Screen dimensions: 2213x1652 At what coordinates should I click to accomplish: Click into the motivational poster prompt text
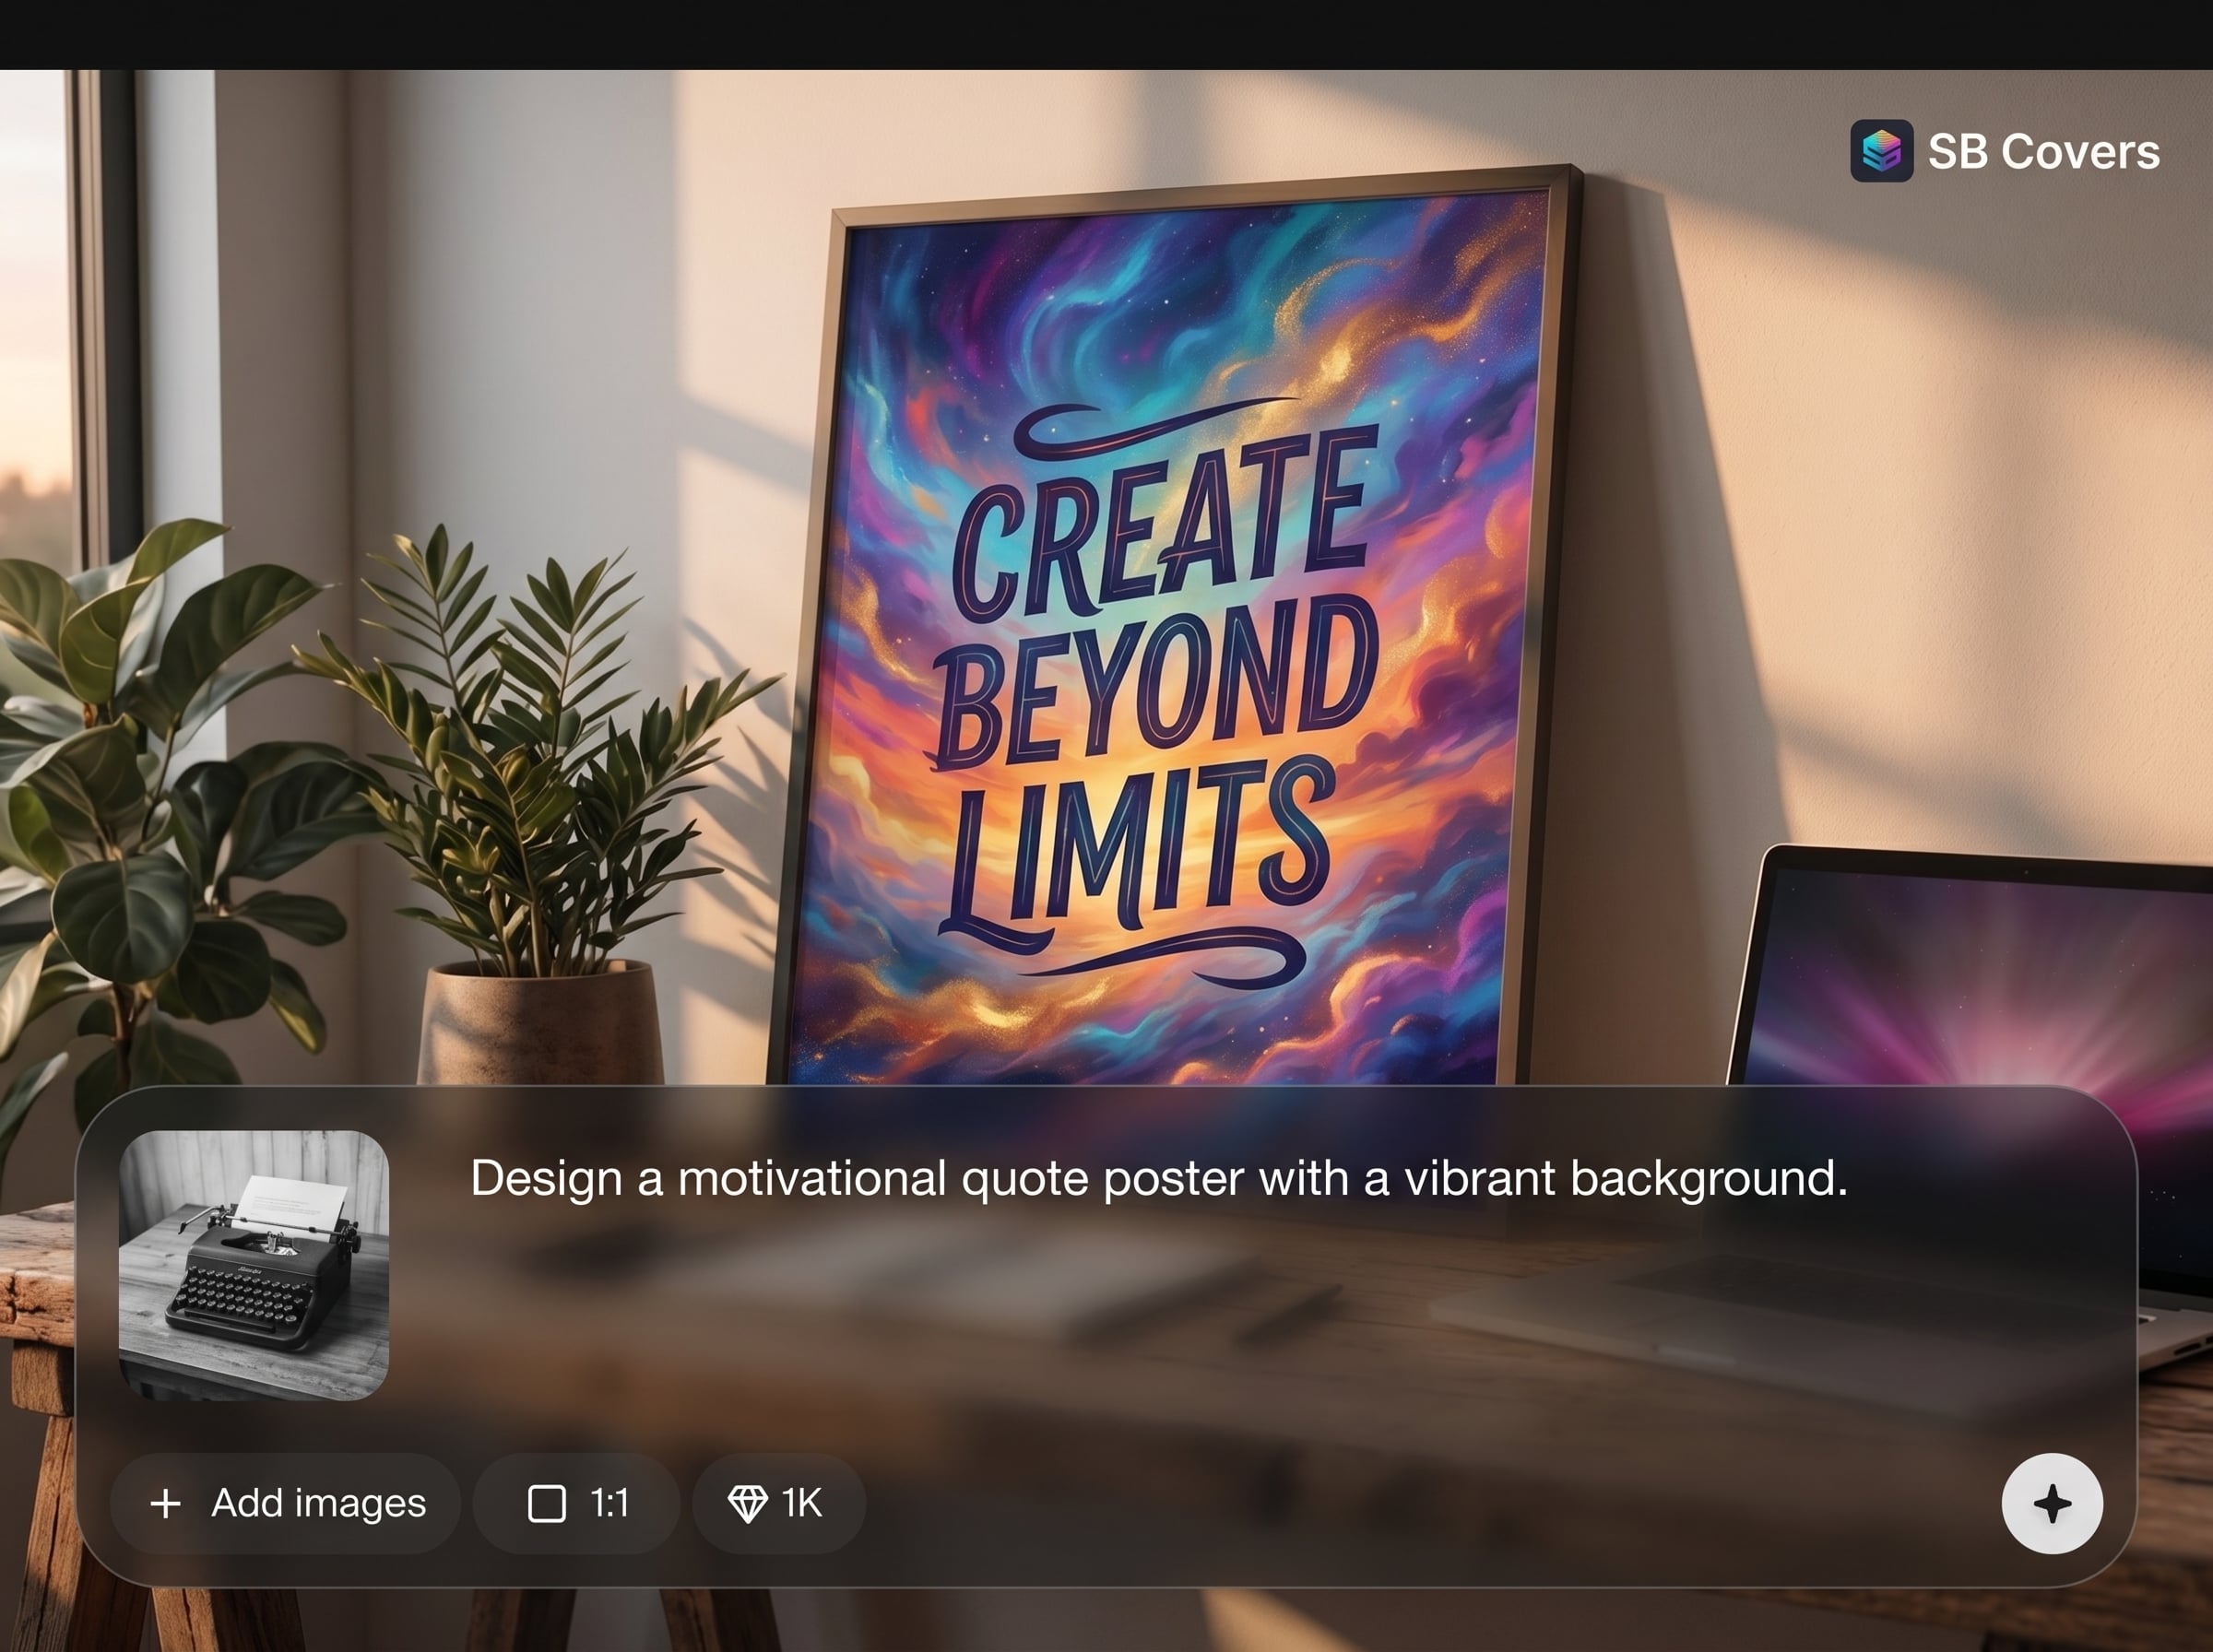click(1158, 1178)
